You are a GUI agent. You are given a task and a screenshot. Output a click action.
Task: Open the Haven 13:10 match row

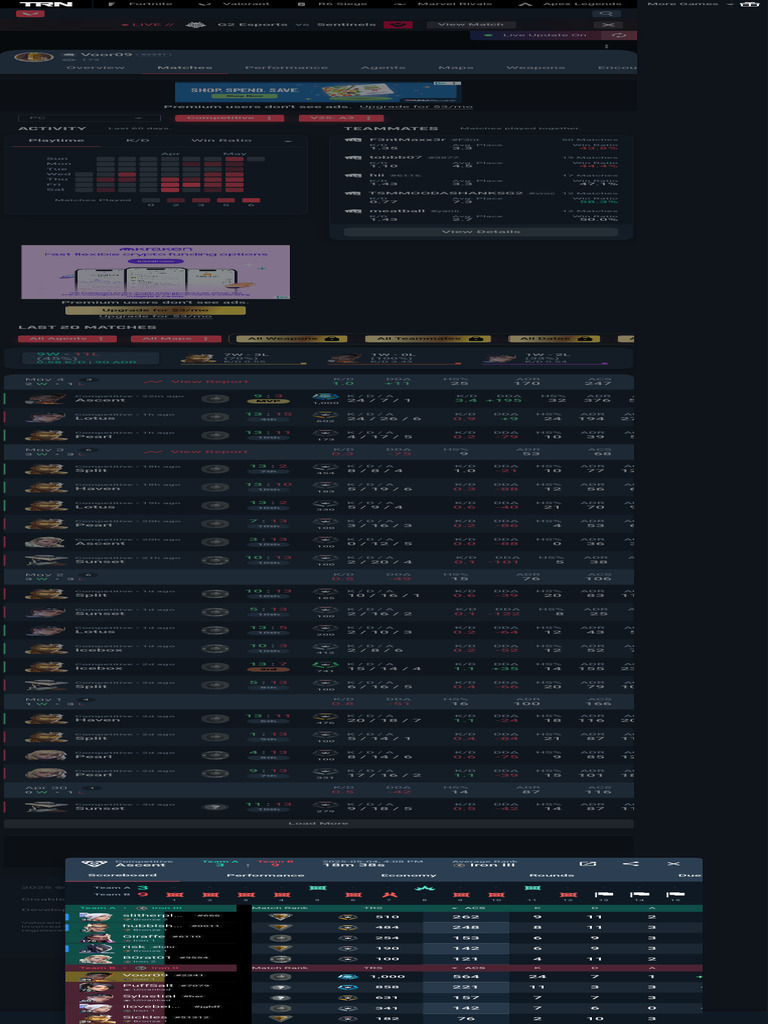318,487
